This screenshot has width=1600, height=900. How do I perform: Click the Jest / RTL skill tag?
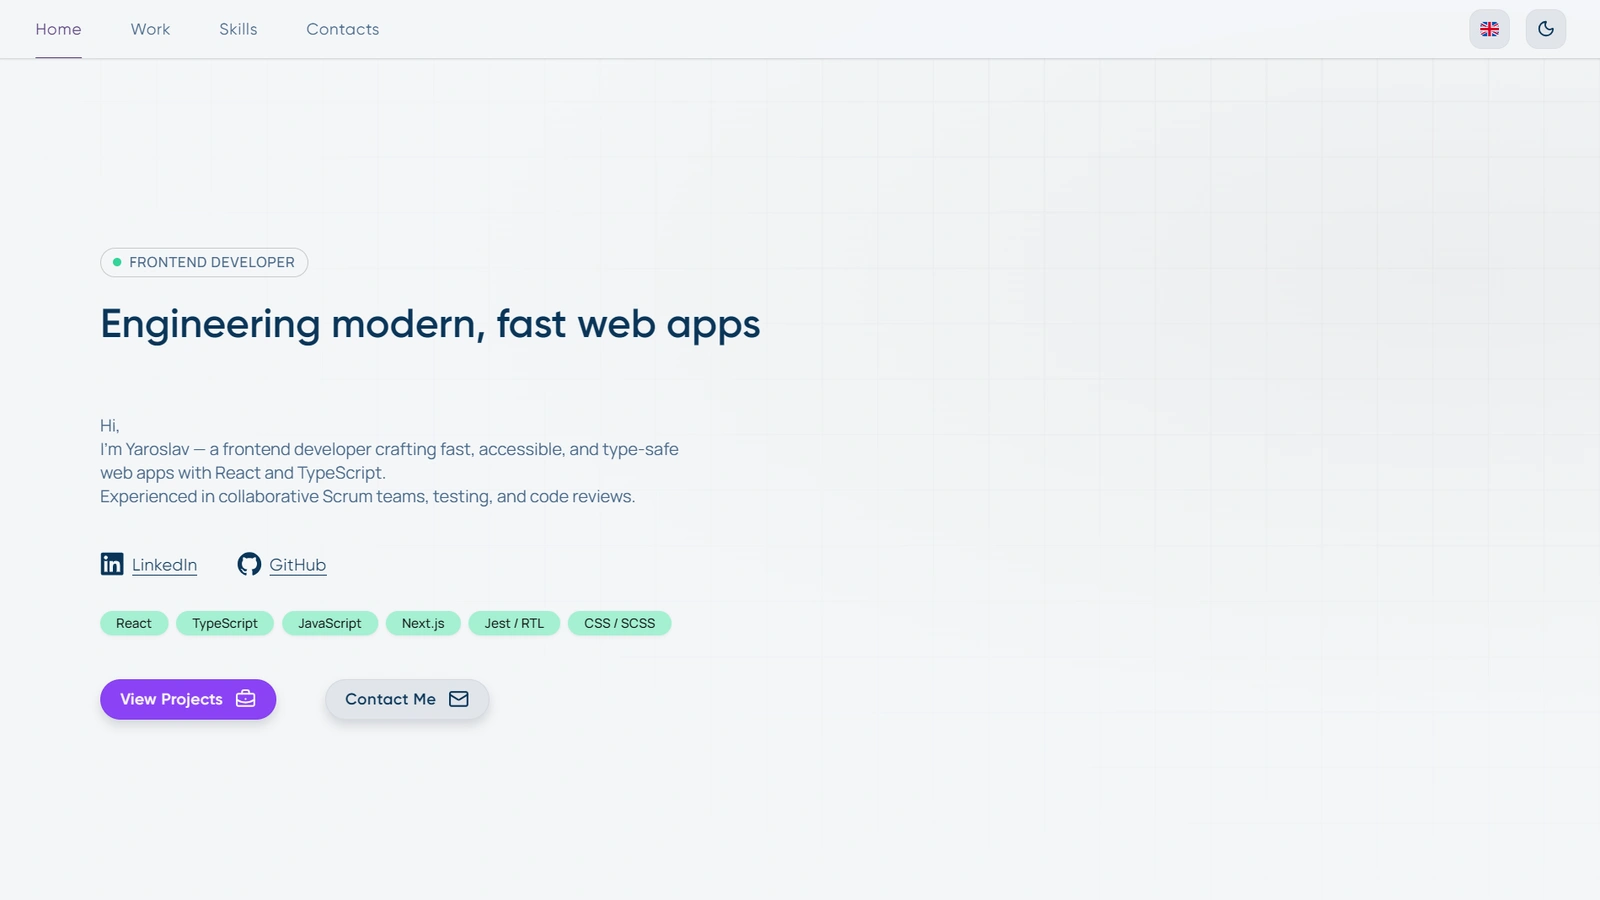click(x=514, y=623)
